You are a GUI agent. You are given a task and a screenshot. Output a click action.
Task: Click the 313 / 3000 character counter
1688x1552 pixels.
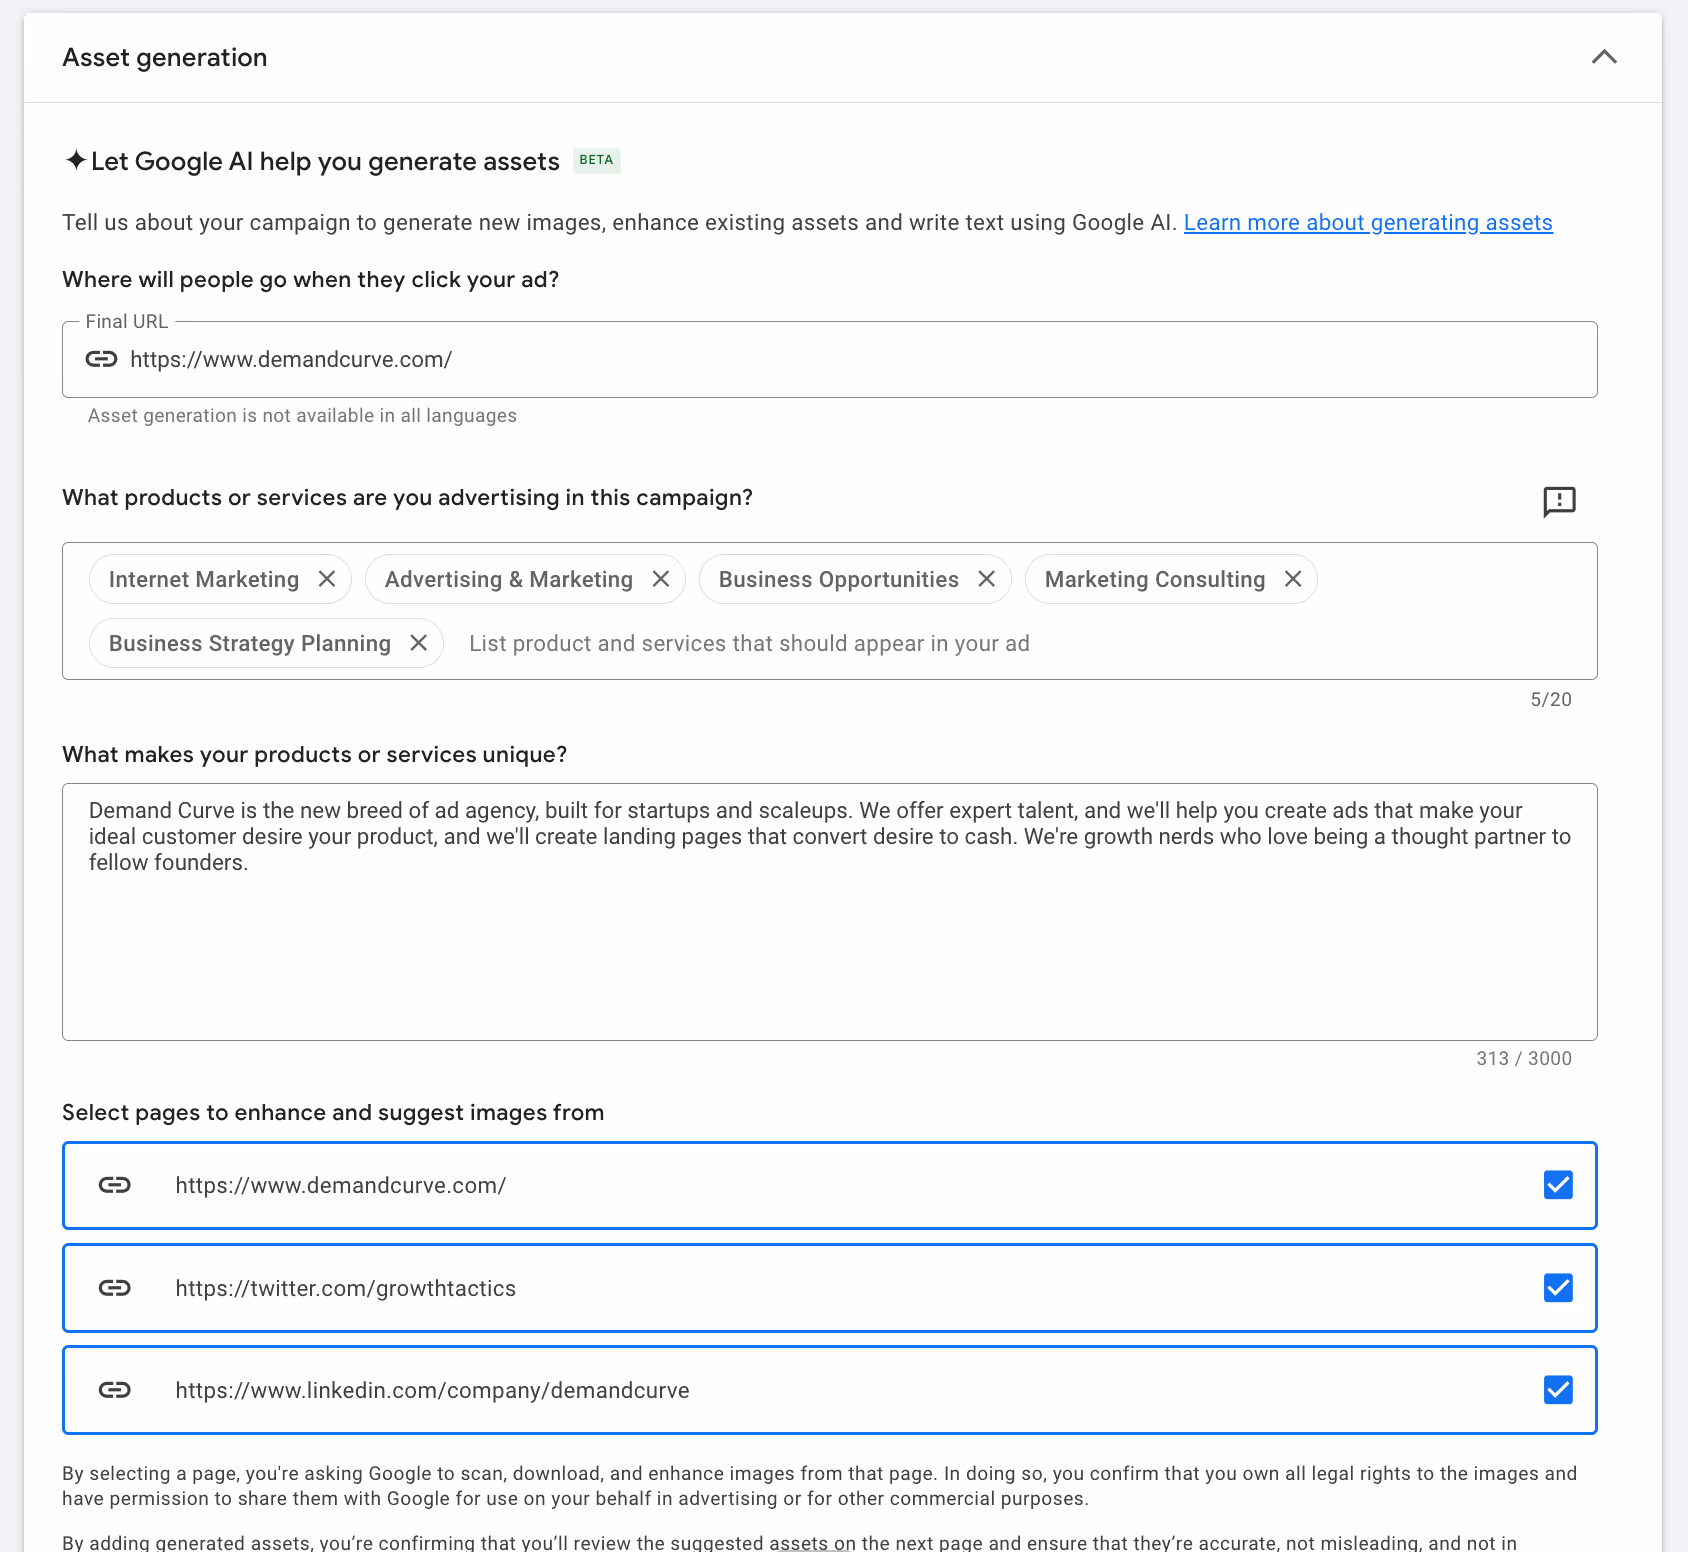(1524, 1058)
